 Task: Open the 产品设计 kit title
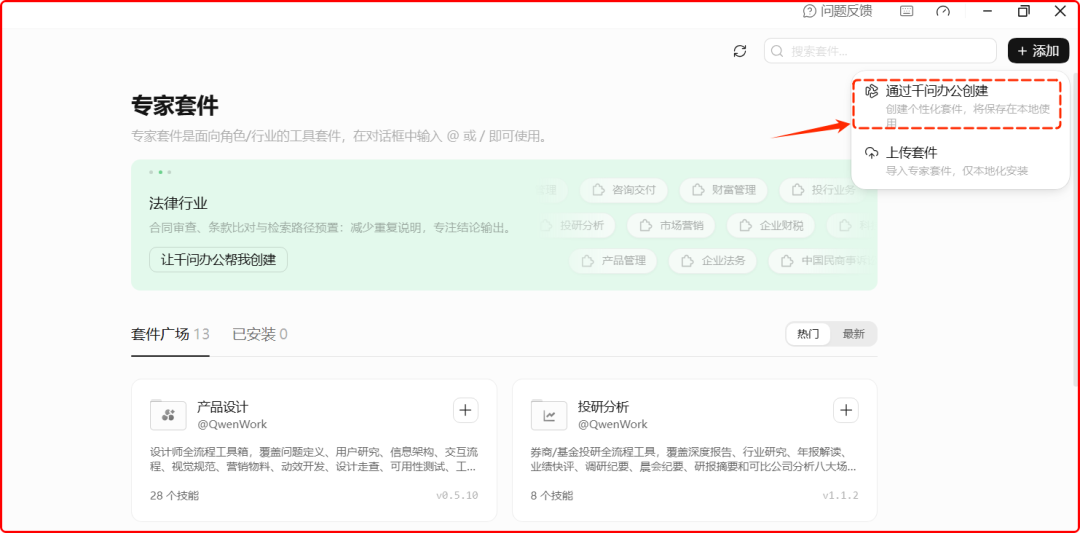click(x=222, y=407)
